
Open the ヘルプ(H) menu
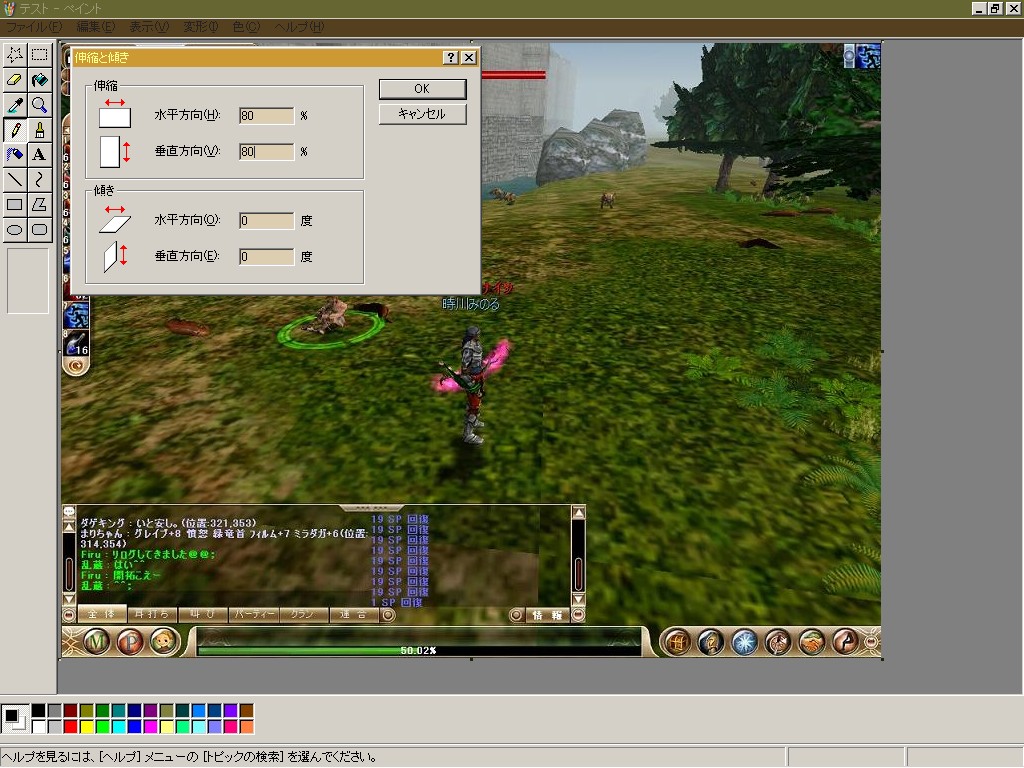pyautogui.click(x=299, y=27)
